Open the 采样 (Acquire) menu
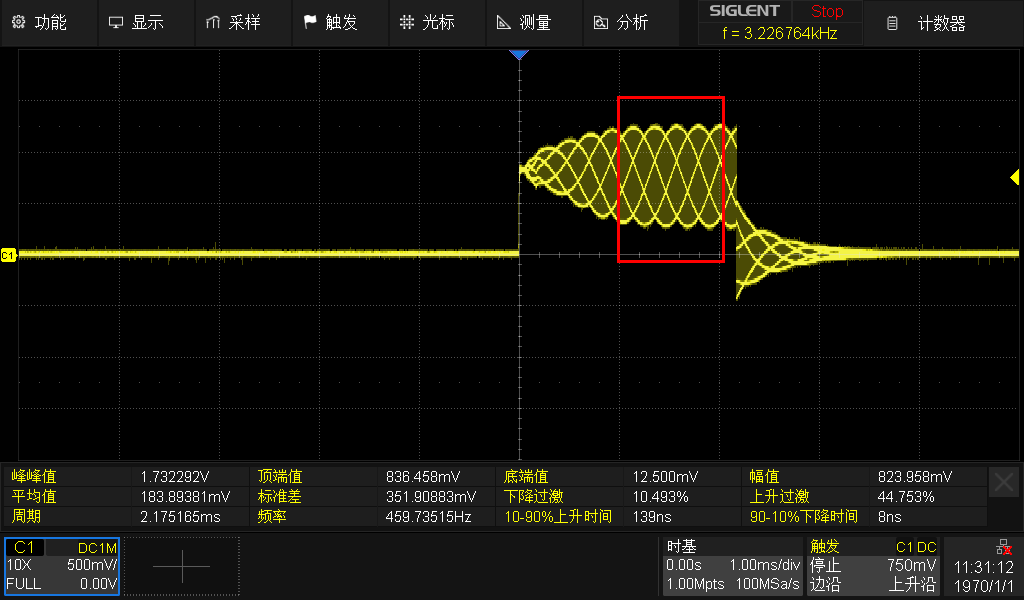Viewport: 1024px width, 600px height. [233, 22]
